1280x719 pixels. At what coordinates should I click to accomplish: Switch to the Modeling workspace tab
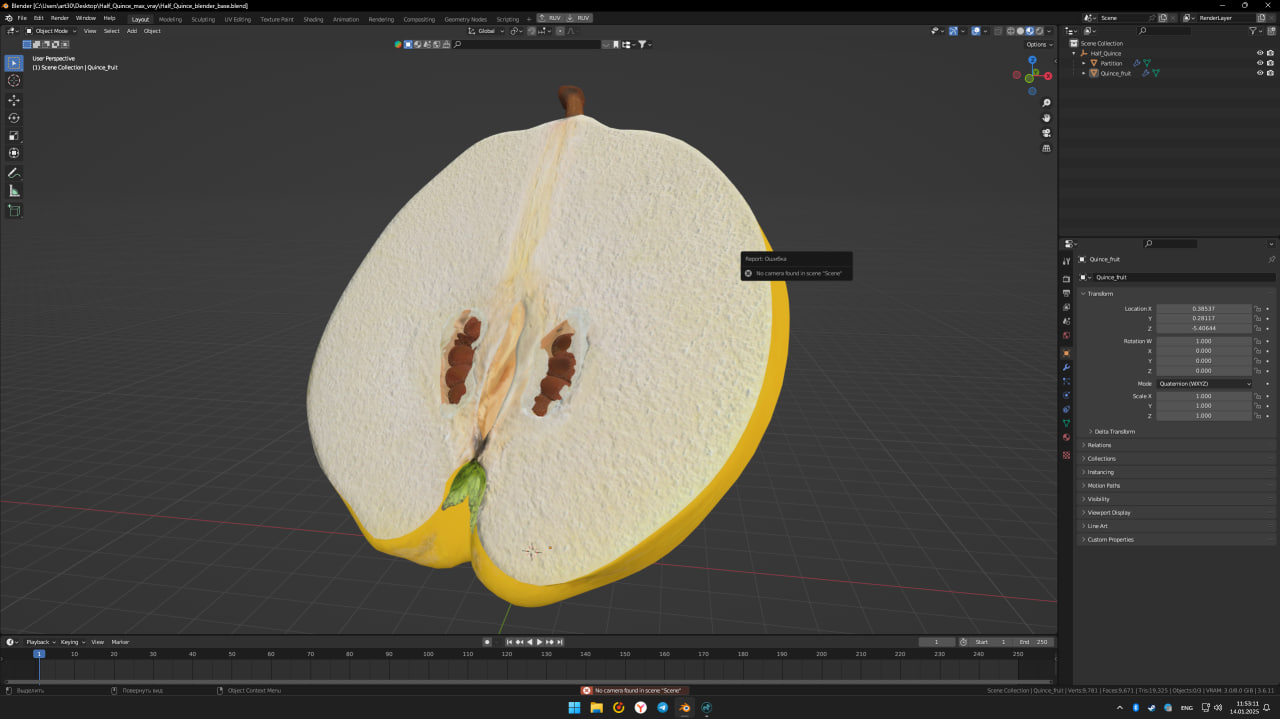coord(170,19)
